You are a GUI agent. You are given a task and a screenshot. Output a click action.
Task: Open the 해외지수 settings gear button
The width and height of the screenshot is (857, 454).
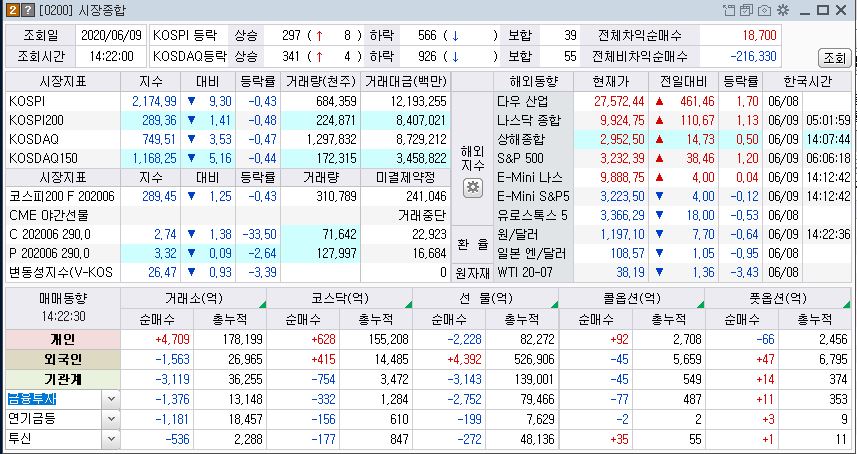[473, 188]
